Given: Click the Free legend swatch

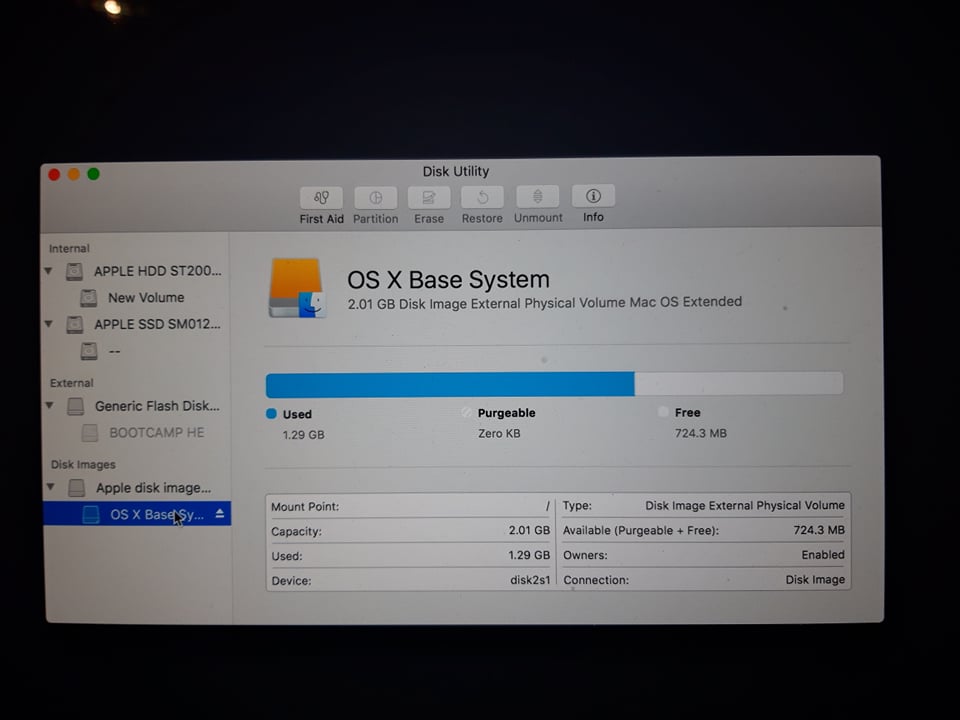Looking at the screenshot, I should click(x=662, y=411).
